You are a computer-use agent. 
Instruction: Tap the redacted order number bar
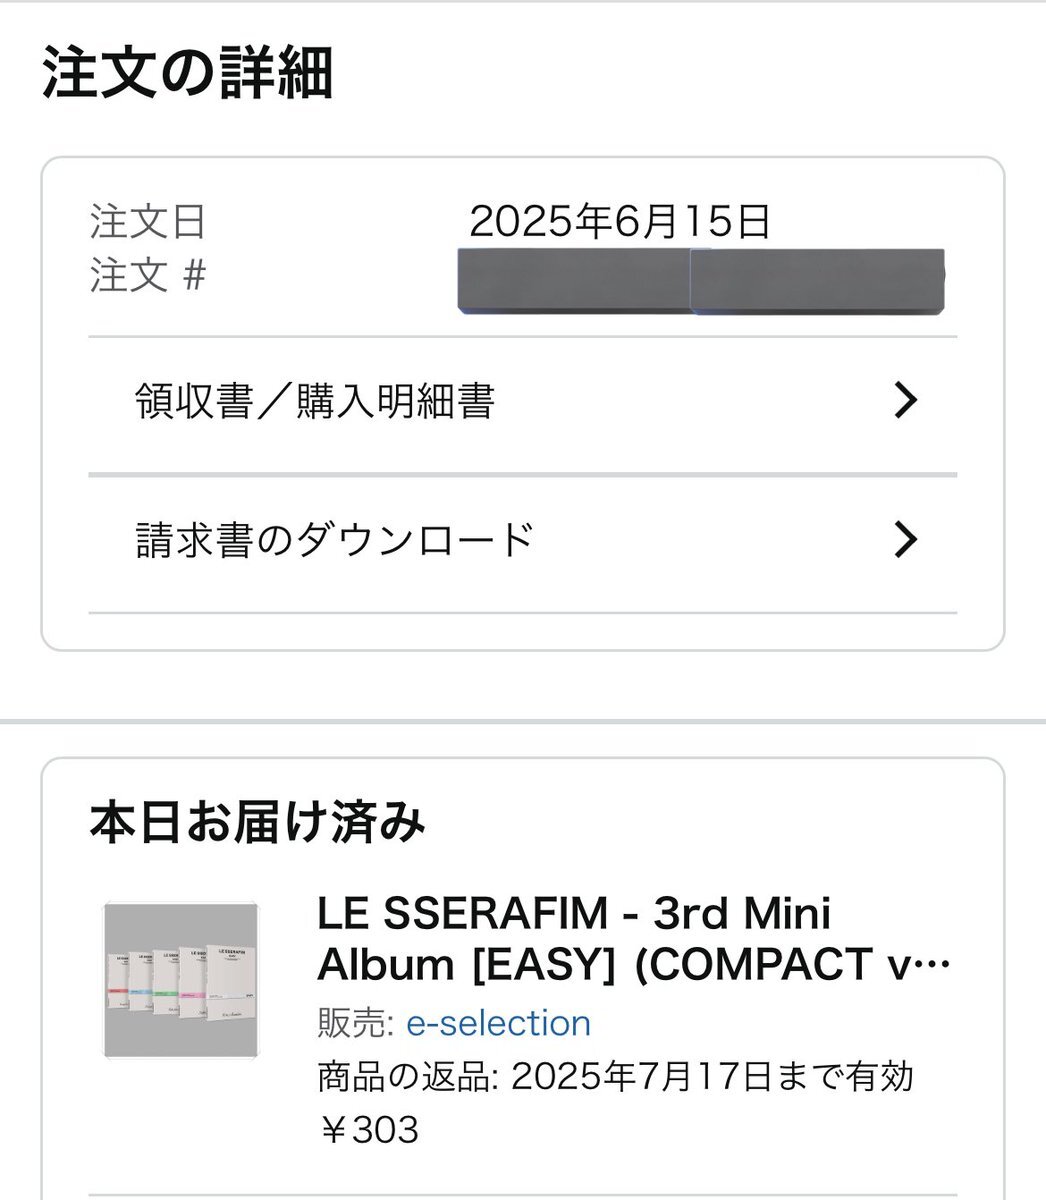(x=701, y=280)
